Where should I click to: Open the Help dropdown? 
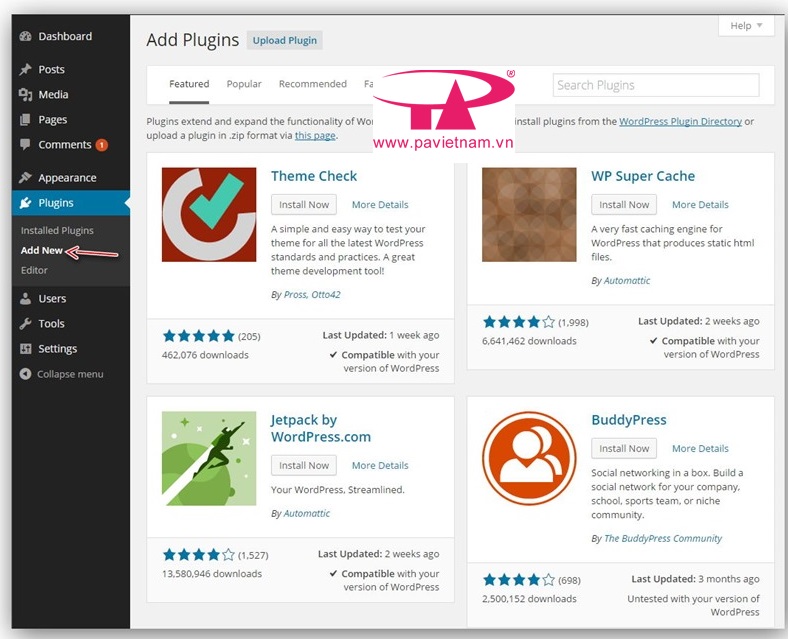[746, 26]
